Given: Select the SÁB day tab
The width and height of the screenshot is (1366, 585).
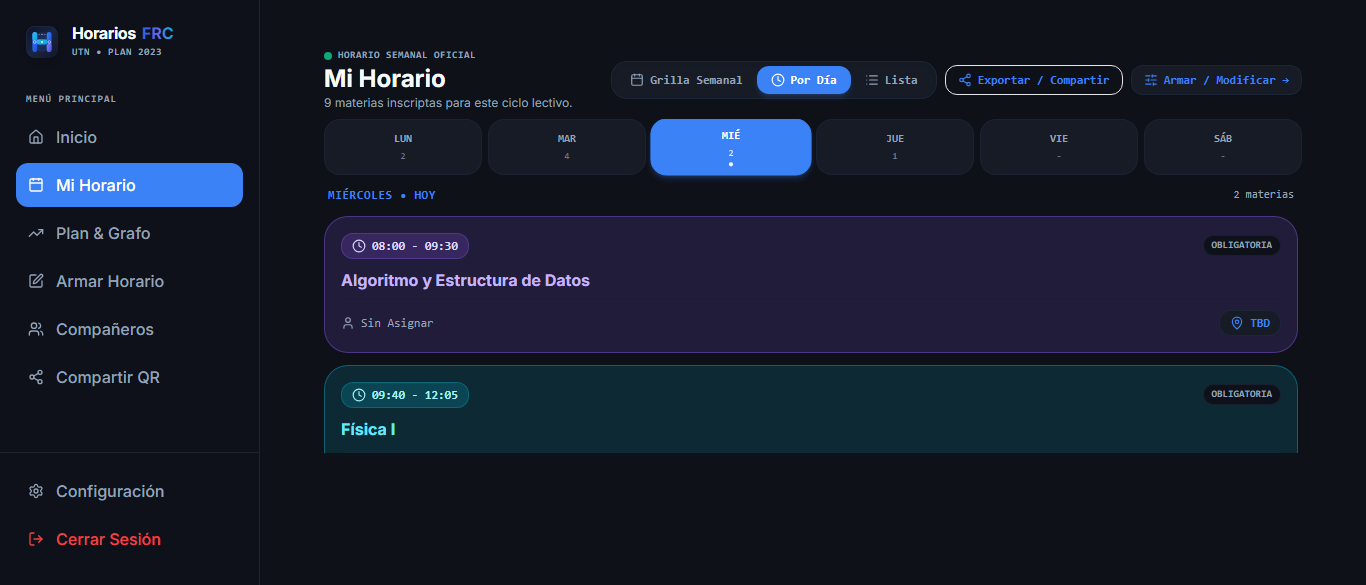Looking at the screenshot, I should point(1223,147).
